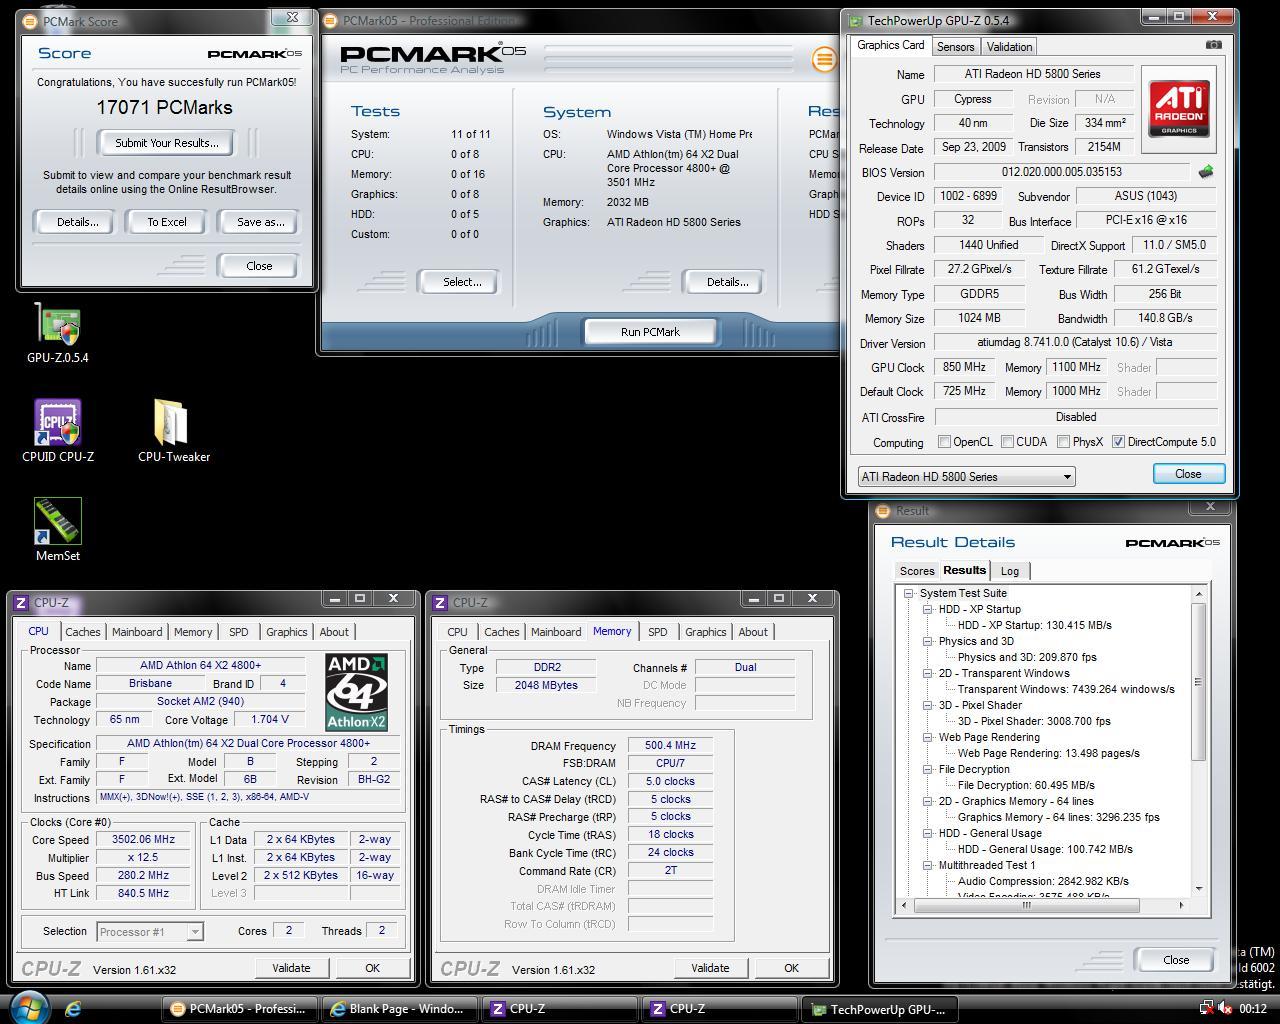The height and width of the screenshot is (1024, 1280).
Task: Select the 'File Decryption: 60.495 MB/s' row
Action: [x=1026, y=785]
